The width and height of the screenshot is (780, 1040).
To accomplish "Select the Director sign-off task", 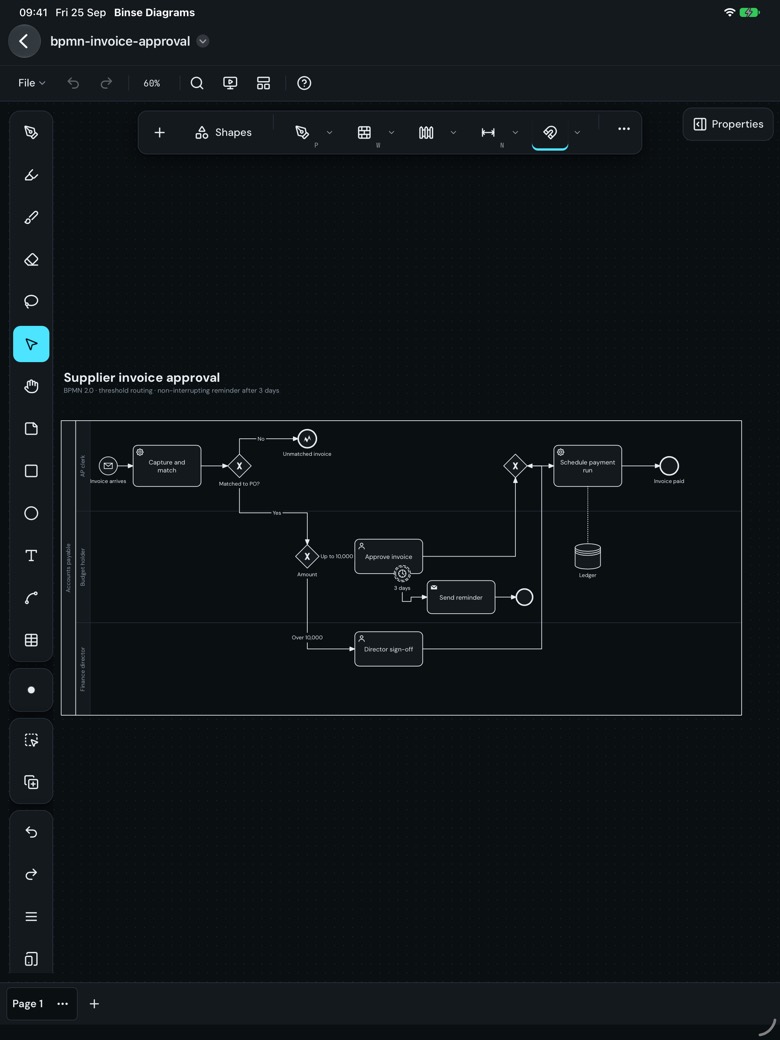I will tap(389, 649).
